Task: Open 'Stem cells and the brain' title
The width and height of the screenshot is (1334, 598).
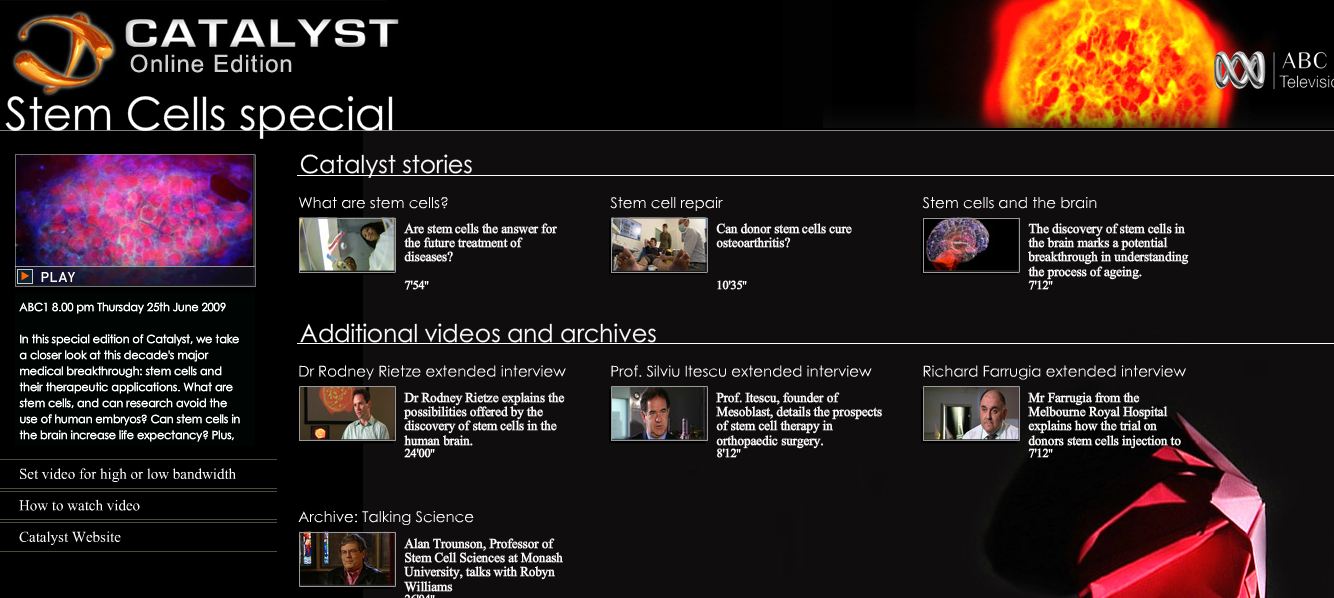Action: tap(1009, 203)
